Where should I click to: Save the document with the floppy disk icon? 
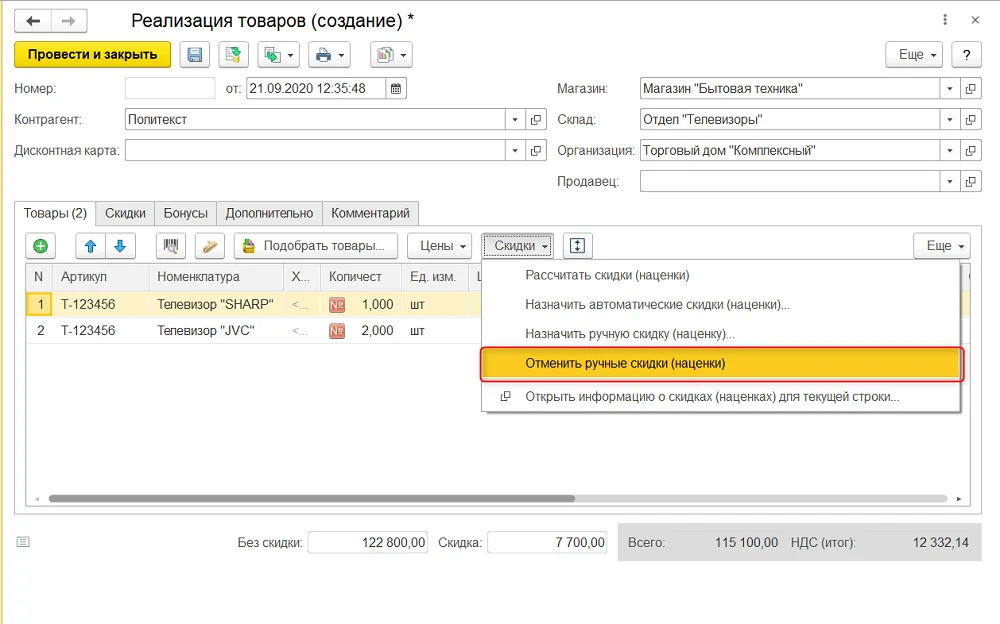point(195,55)
